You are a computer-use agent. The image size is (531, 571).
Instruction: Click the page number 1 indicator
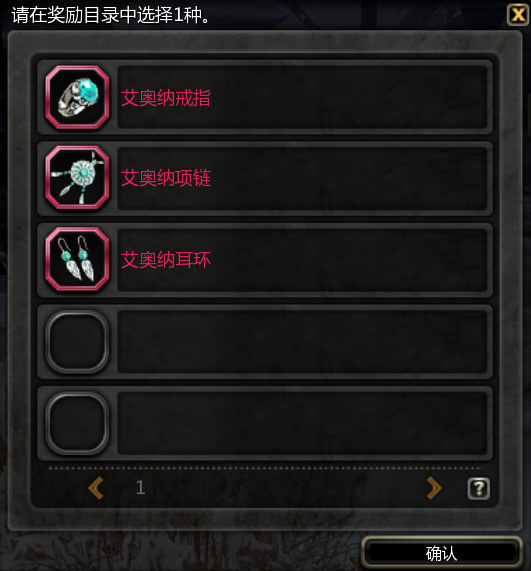coord(141,487)
